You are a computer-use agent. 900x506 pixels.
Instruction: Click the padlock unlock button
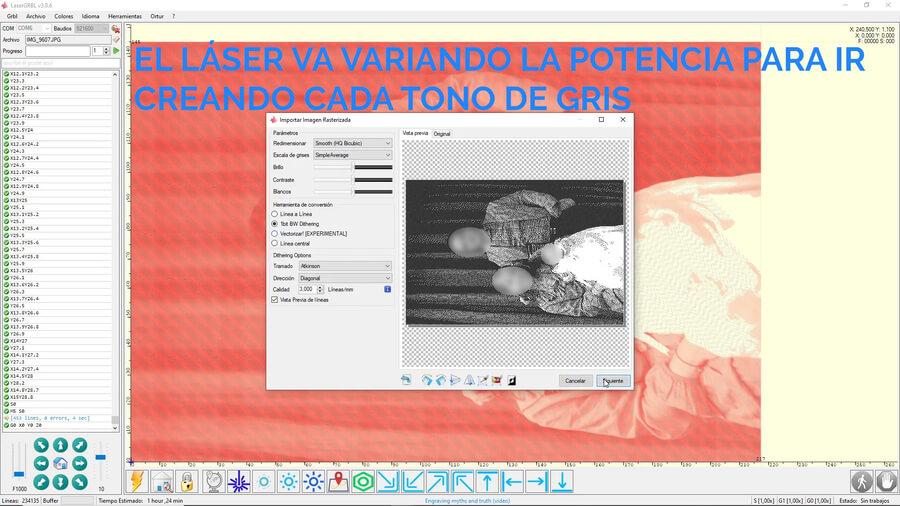coord(187,481)
